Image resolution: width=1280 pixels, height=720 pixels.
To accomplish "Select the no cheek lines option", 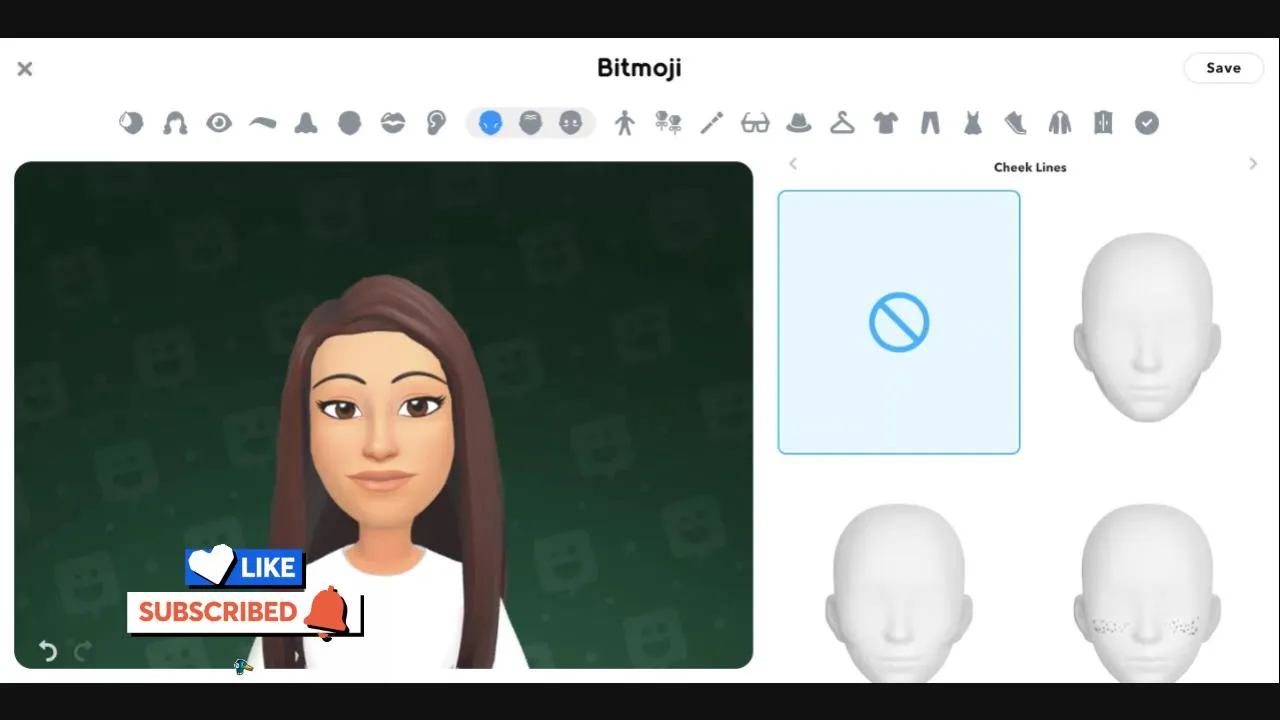I will click(x=899, y=322).
